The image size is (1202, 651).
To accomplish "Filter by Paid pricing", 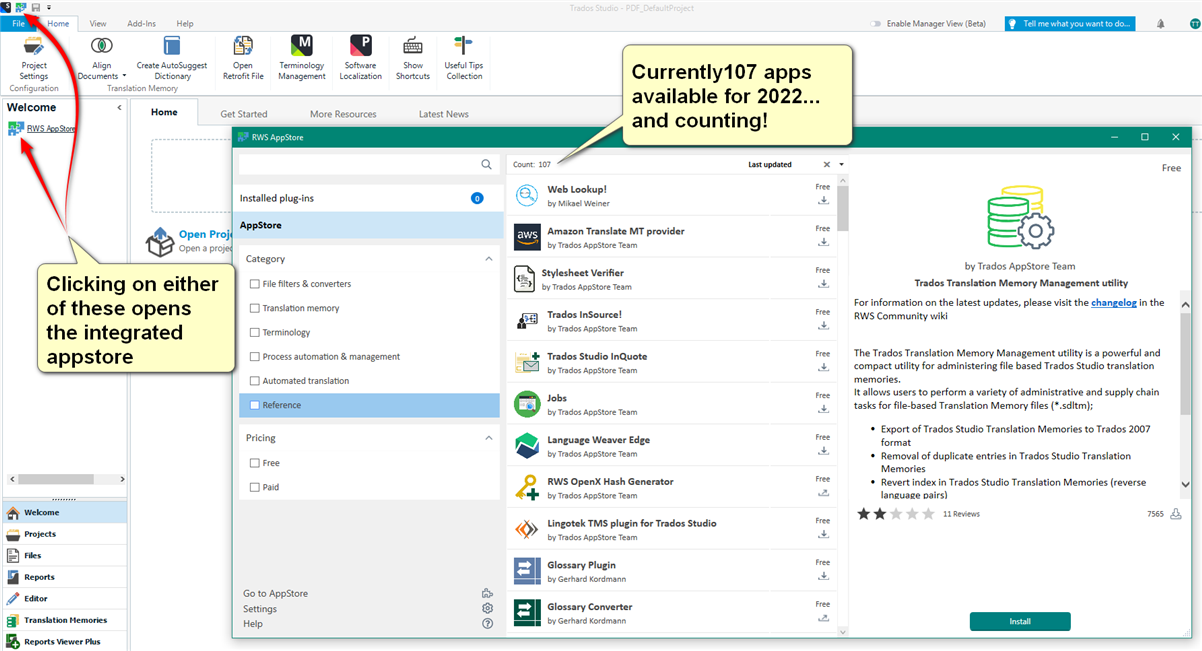I will coord(255,487).
